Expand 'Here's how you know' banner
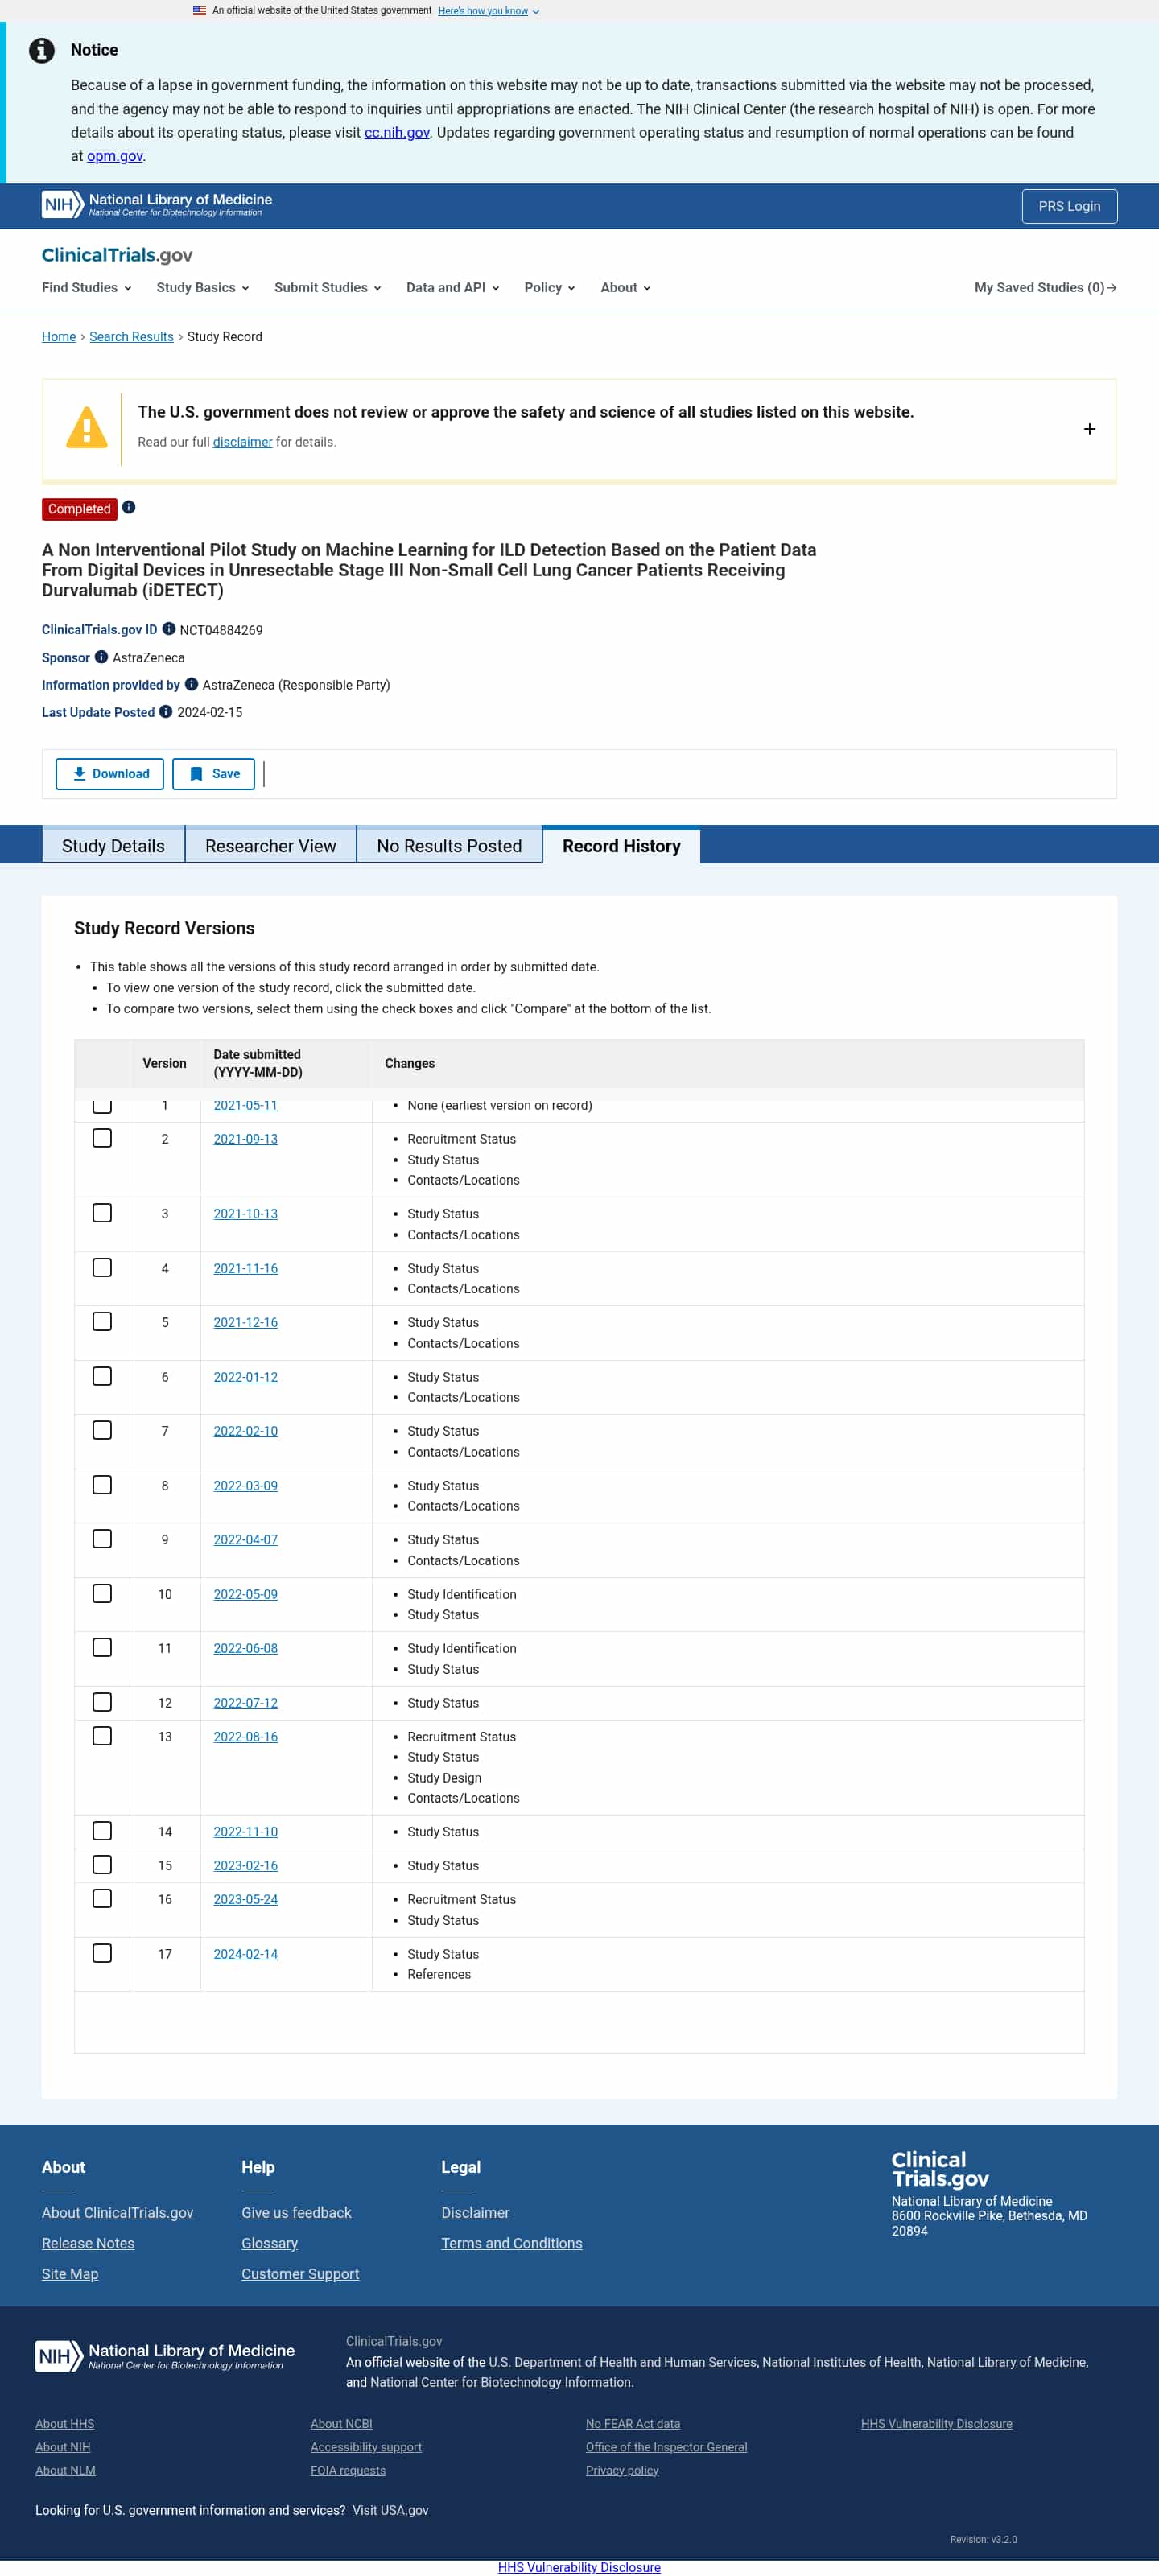The image size is (1159, 2576). [x=488, y=11]
